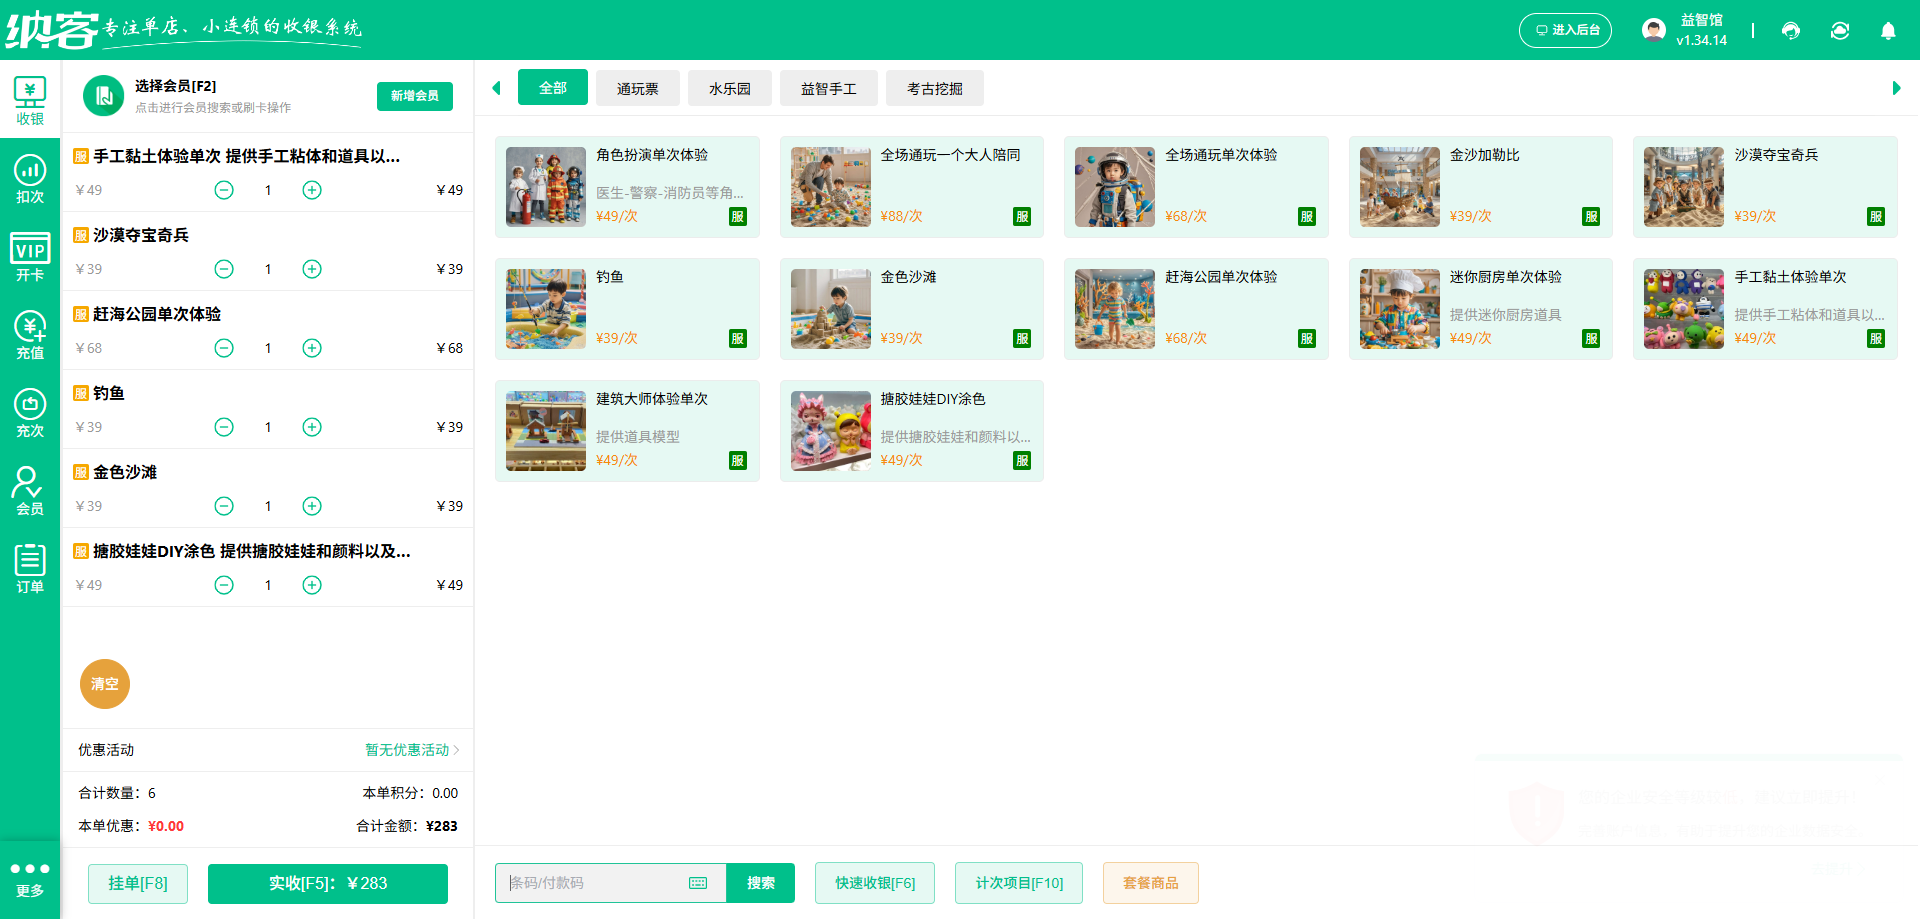Increase quantity of 沙漠夺宝奇兵 in cart
1920x919 pixels.
pyautogui.click(x=312, y=269)
